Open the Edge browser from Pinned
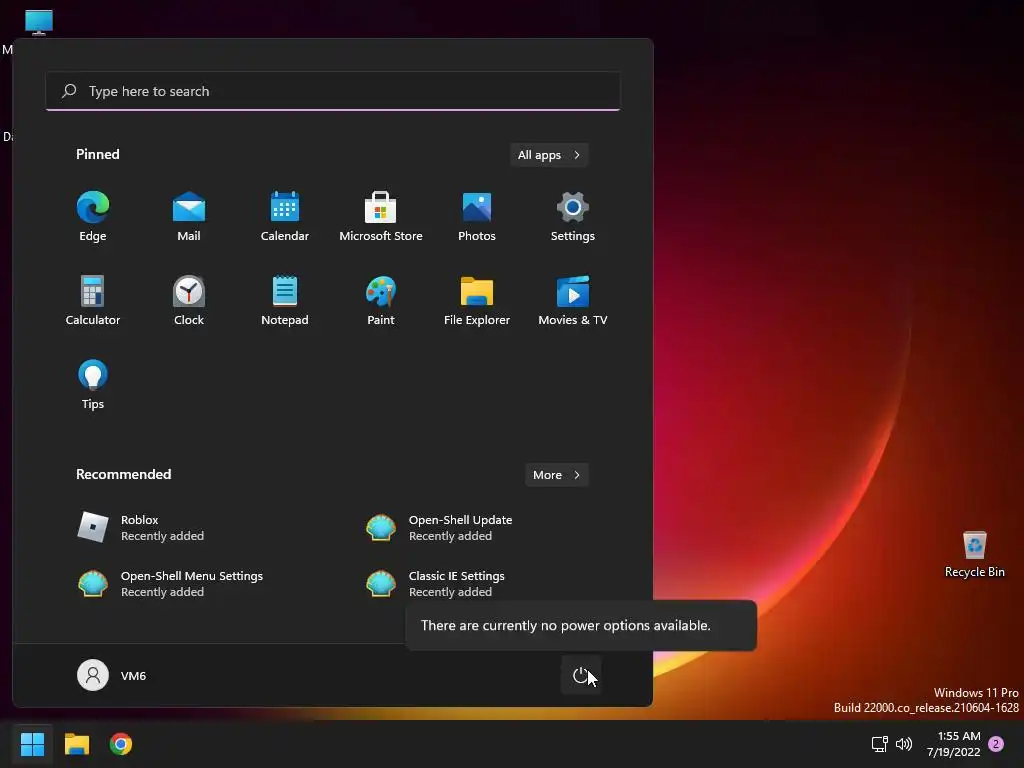Screen dimensions: 1024x768 click(x=93, y=216)
